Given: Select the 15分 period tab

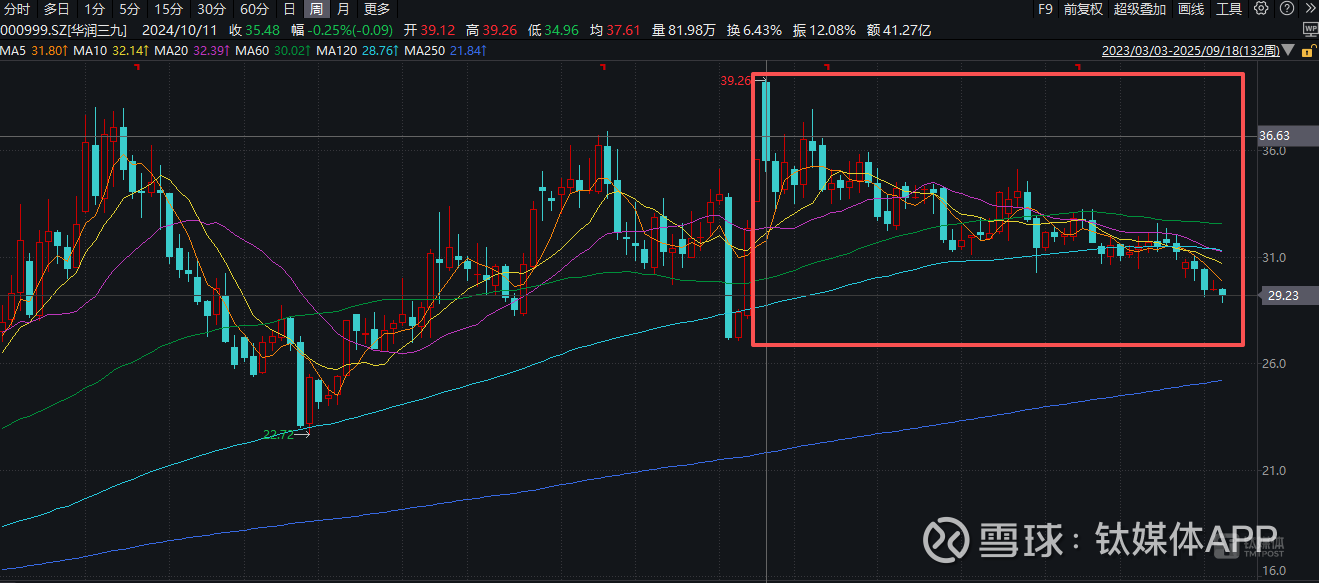Looking at the screenshot, I should tap(168, 9).
